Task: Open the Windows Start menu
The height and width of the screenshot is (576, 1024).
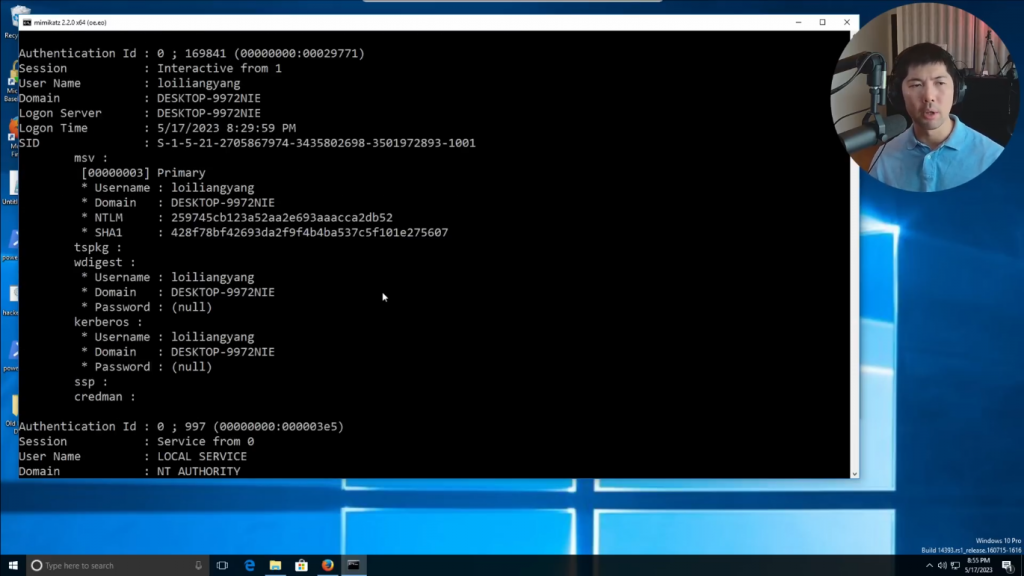Action: point(13,566)
